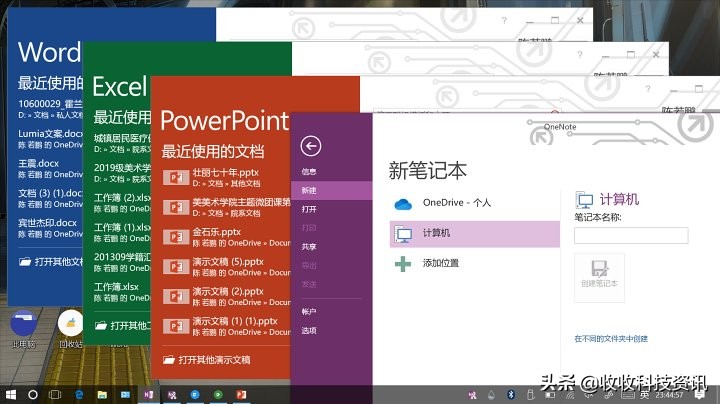Select the 计算机 location for new notebook
Viewport: 720px width, 404px height.
click(x=474, y=234)
